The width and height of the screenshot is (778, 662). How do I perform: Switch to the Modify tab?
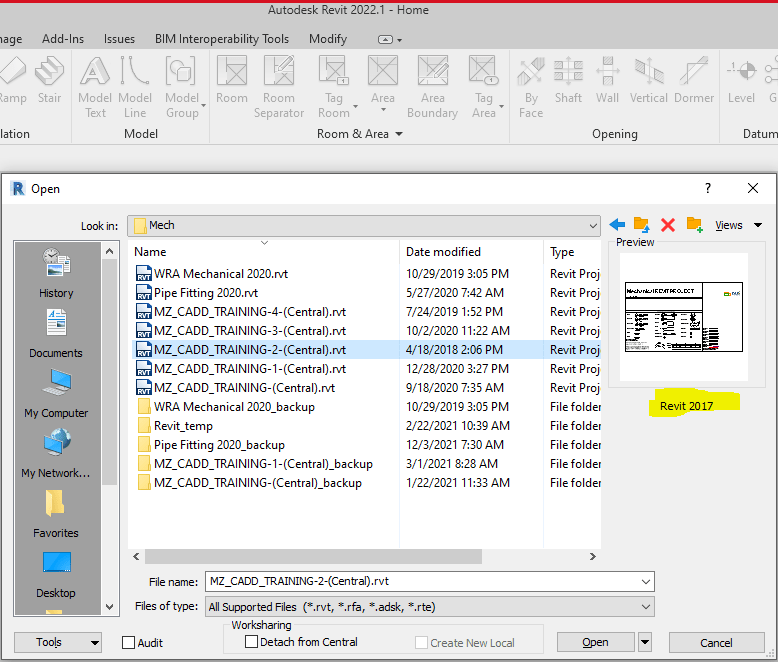327,39
